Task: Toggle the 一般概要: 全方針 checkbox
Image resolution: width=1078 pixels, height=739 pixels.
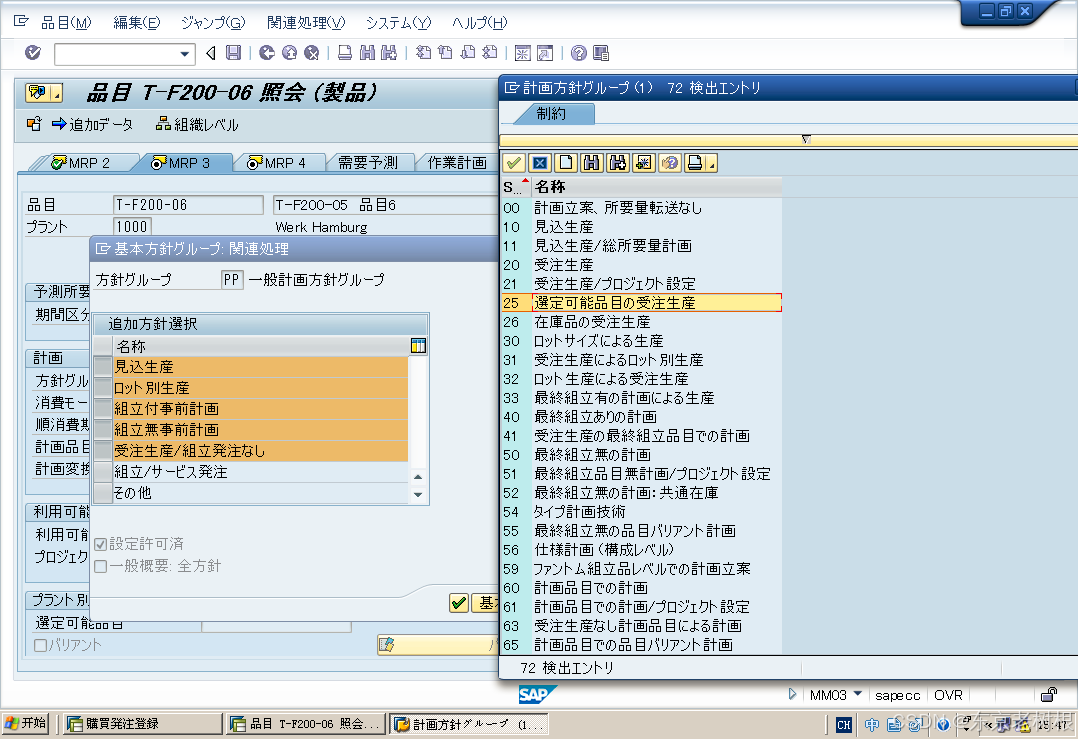Action: [x=100, y=566]
